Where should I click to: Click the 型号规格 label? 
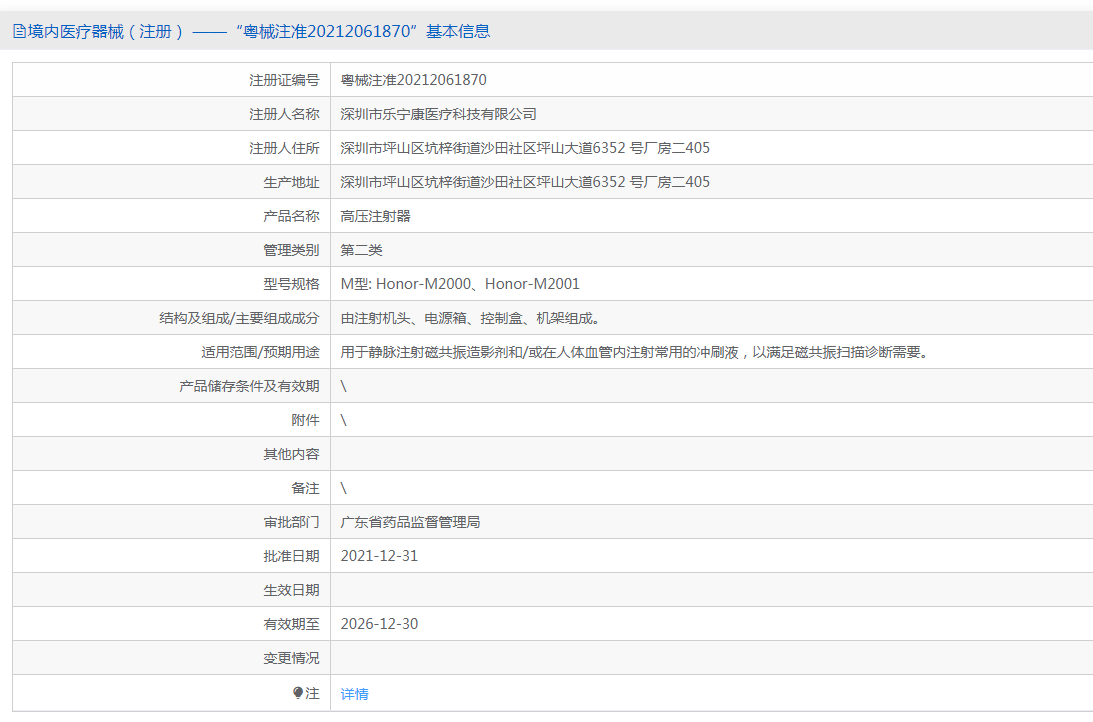(291, 284)
